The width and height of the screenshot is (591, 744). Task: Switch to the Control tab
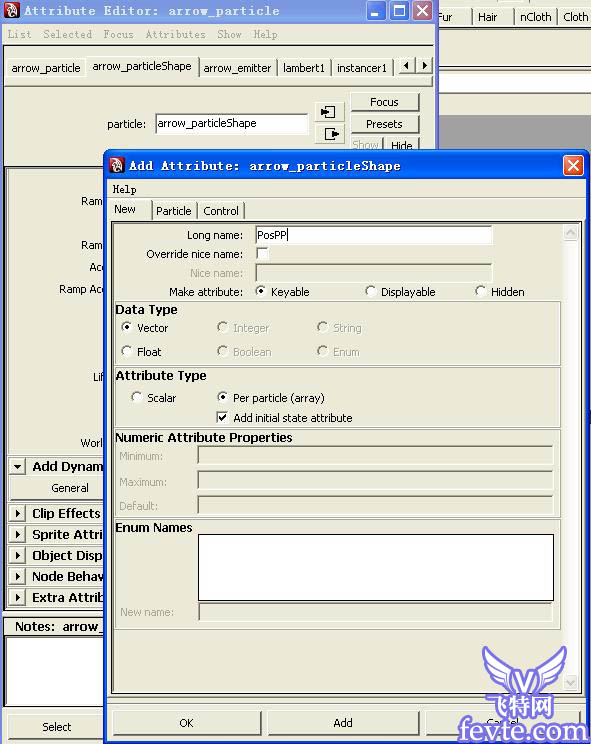point(221,211)
